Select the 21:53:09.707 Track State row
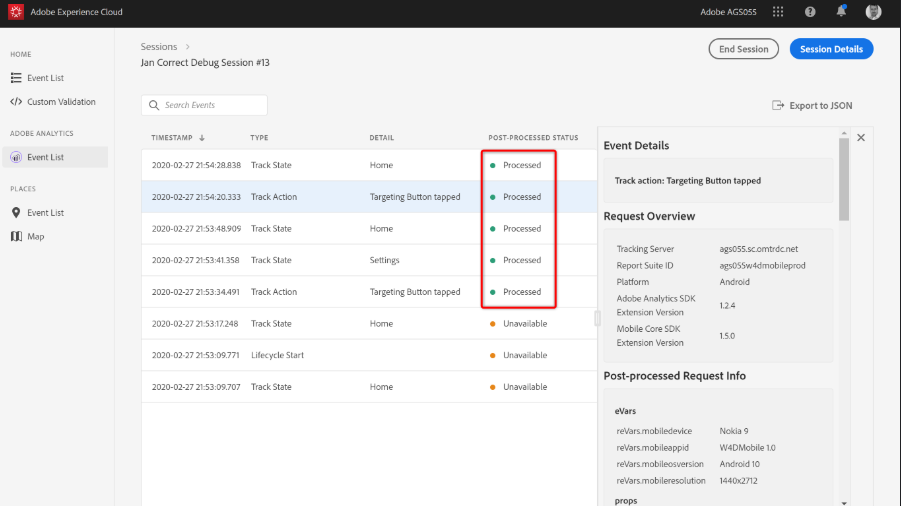Viewport: 901px width, 506px height. tap(369, 387)
